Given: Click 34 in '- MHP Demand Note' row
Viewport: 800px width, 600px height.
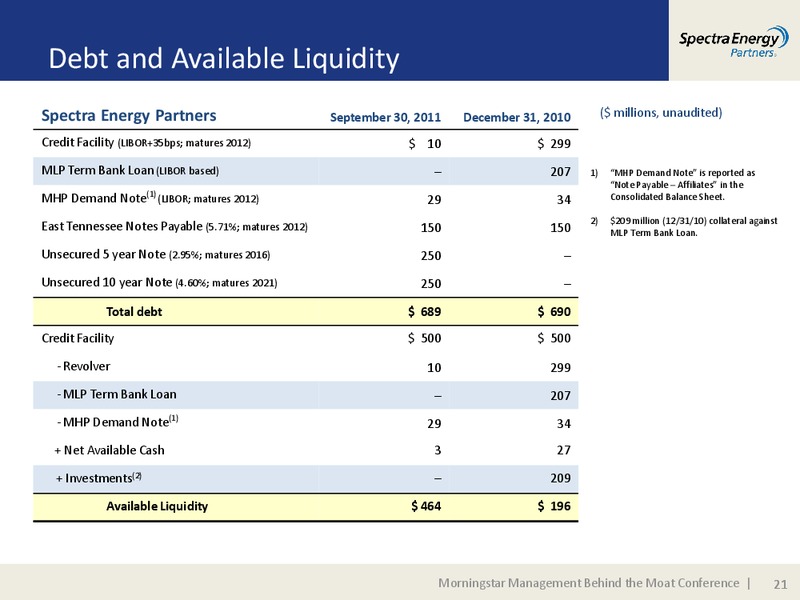Looking at the screenshot, I should (563, 424).
